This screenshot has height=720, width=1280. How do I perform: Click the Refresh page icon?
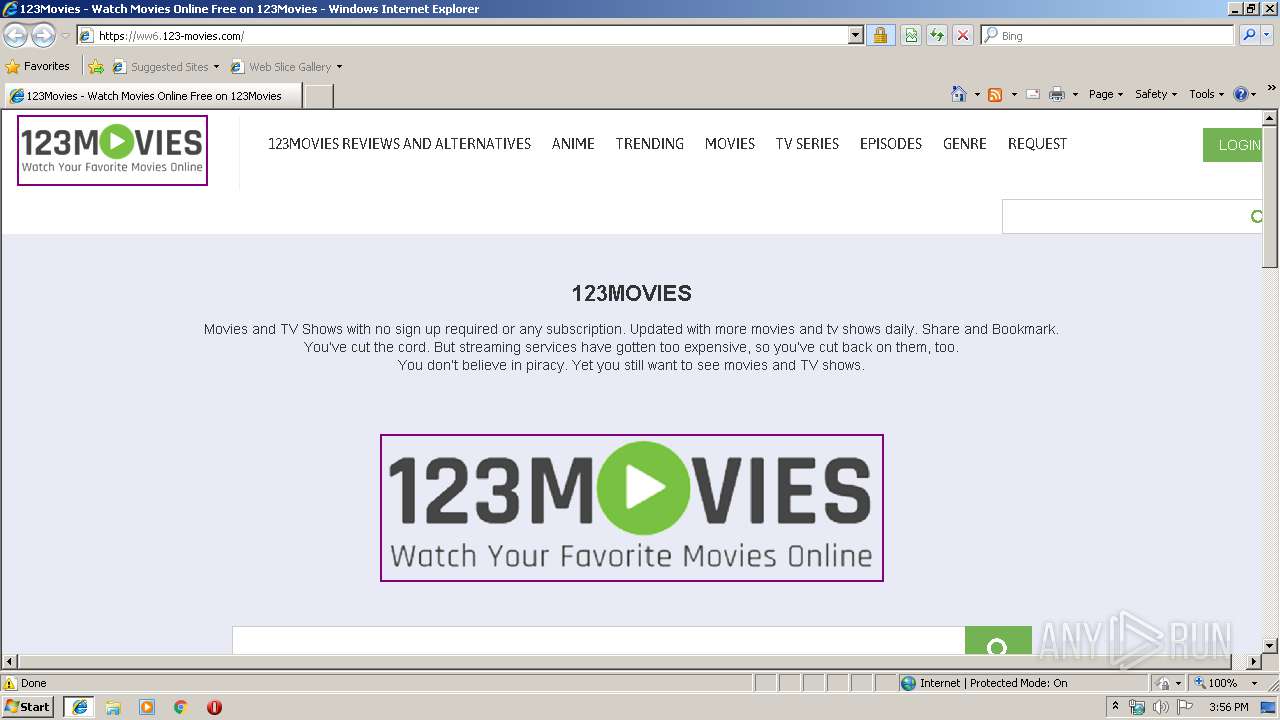click(x=937, y=35)
